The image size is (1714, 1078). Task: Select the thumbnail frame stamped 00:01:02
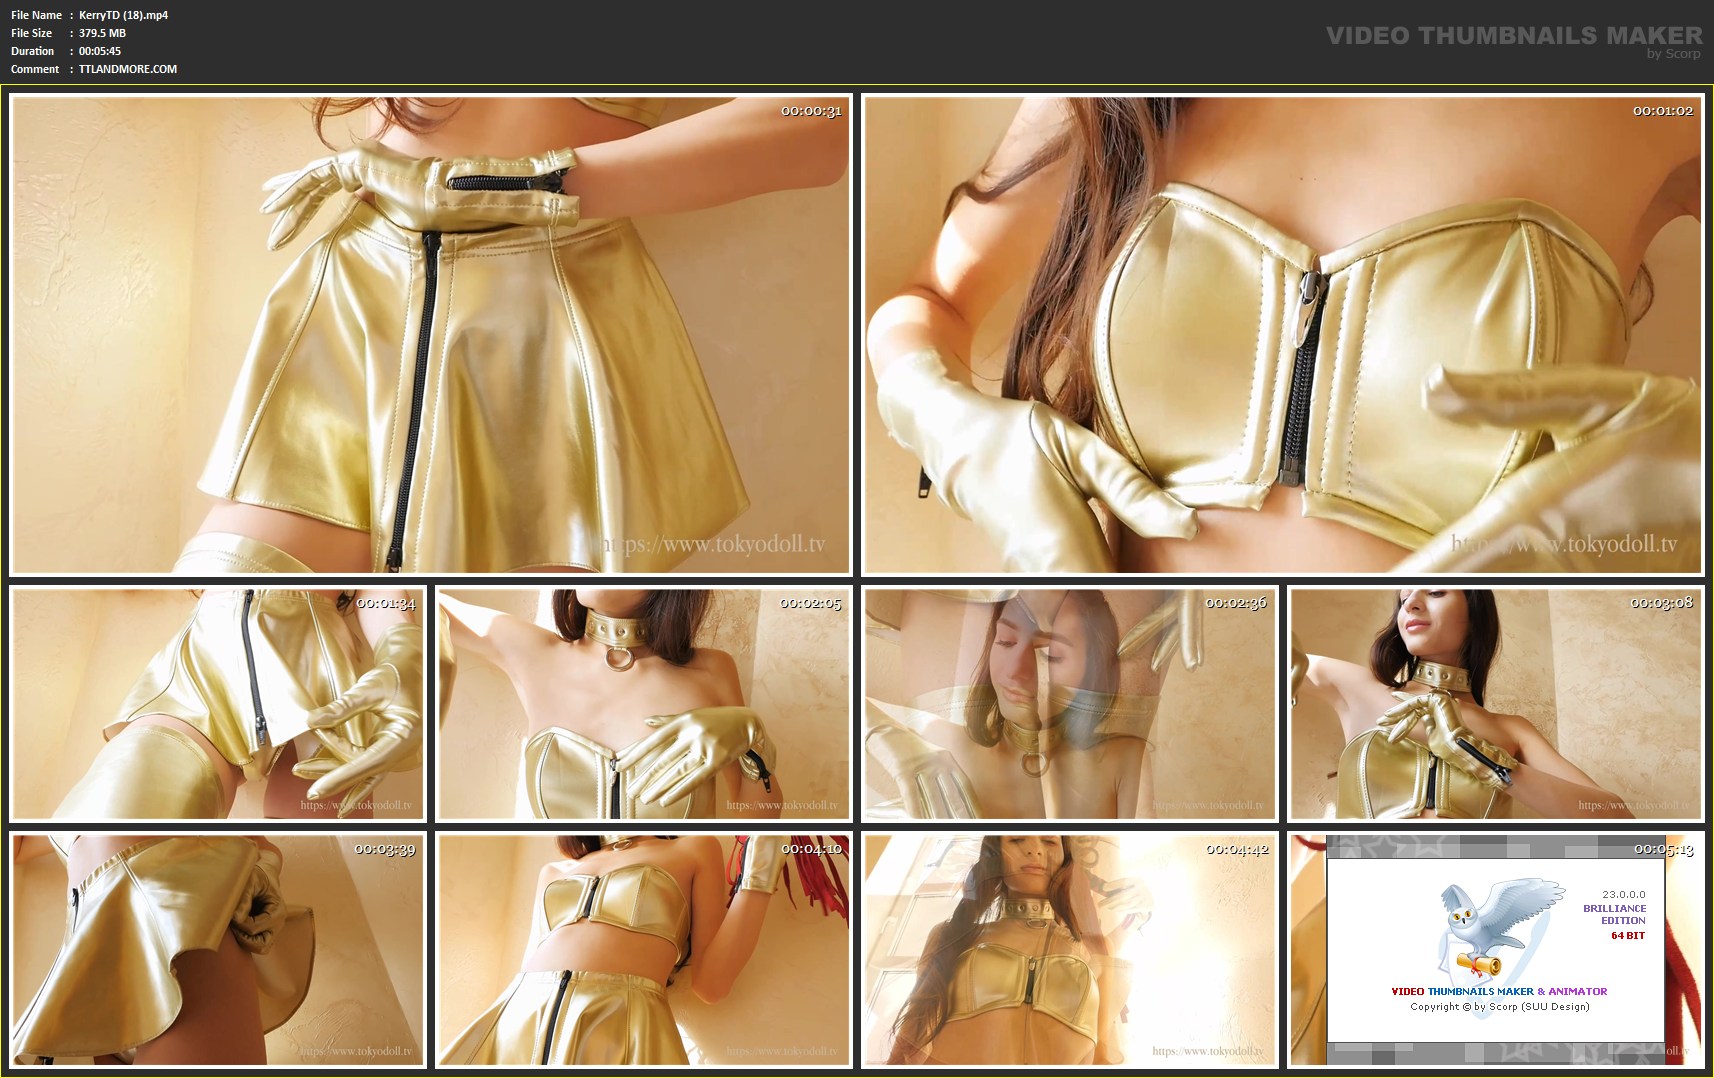tap(1282, 335)
